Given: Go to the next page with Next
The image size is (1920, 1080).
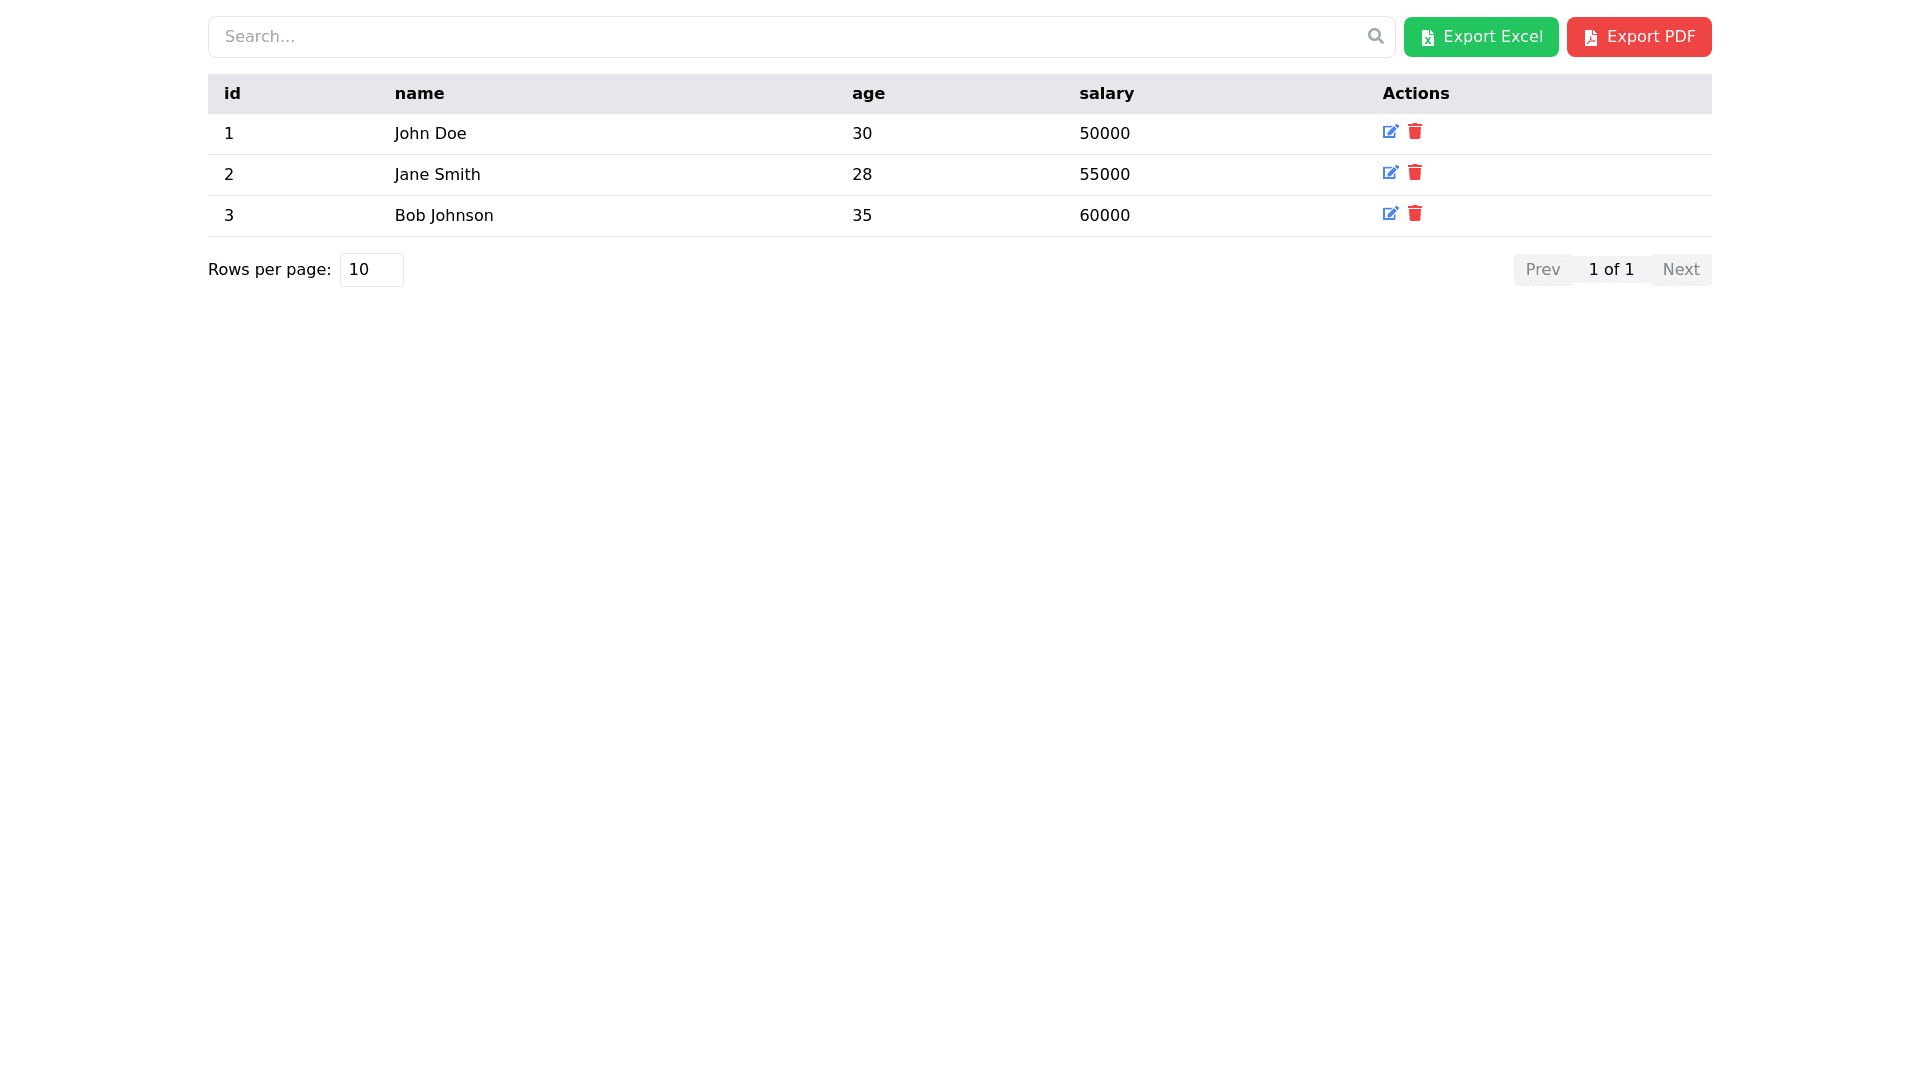Looking at the screenshot, I should 1680,270.
